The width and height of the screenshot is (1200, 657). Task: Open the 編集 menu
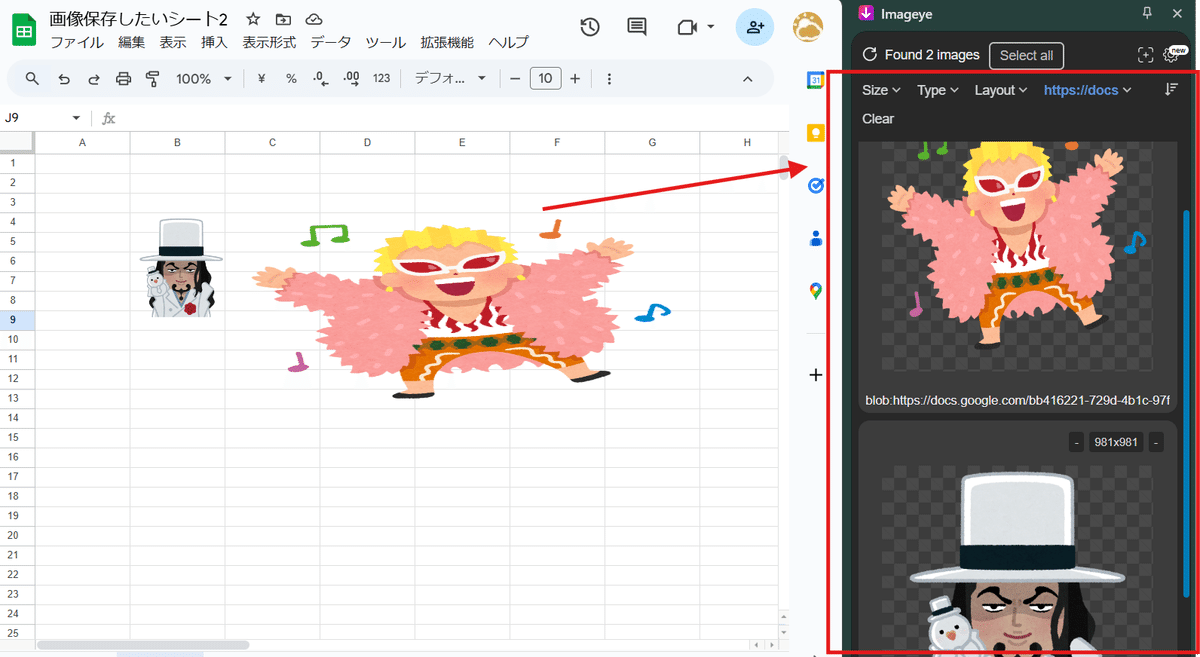[x=131, y=42]
